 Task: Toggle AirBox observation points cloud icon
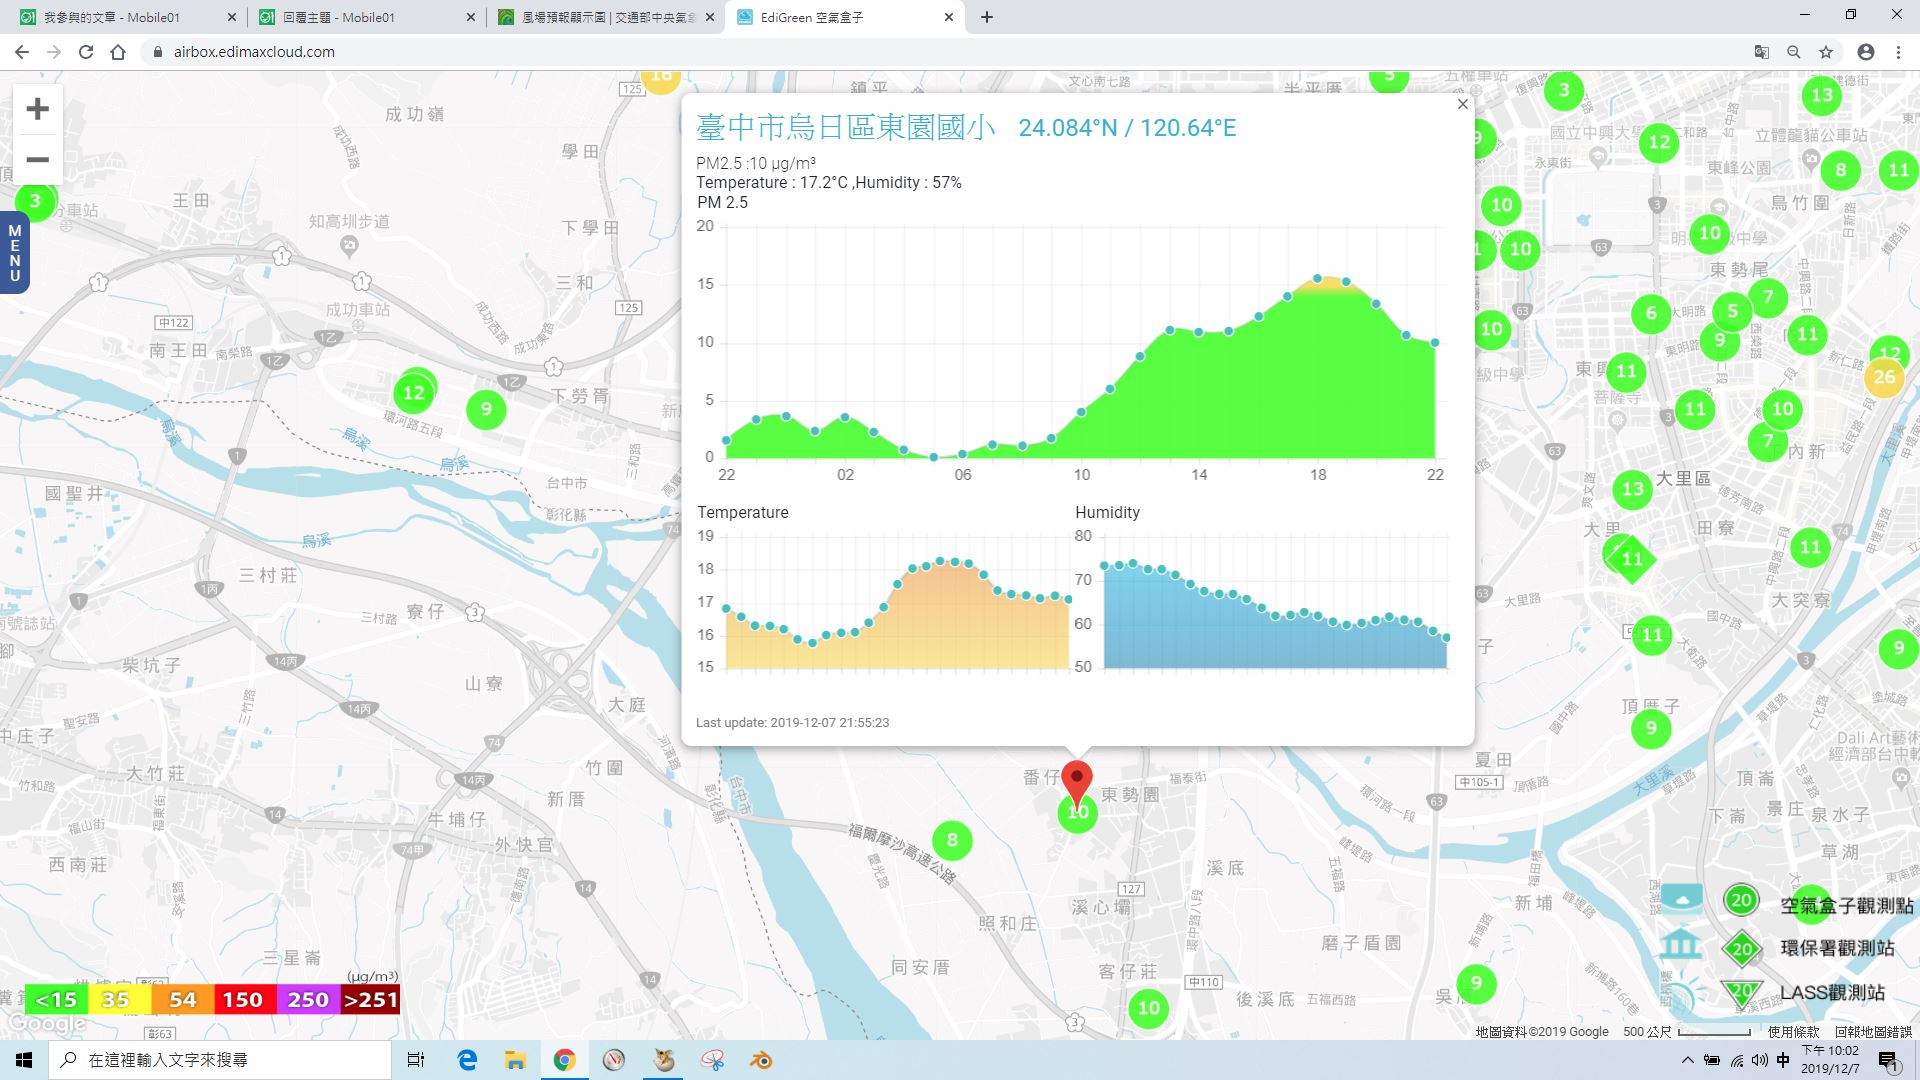[x=1681, y=898]
